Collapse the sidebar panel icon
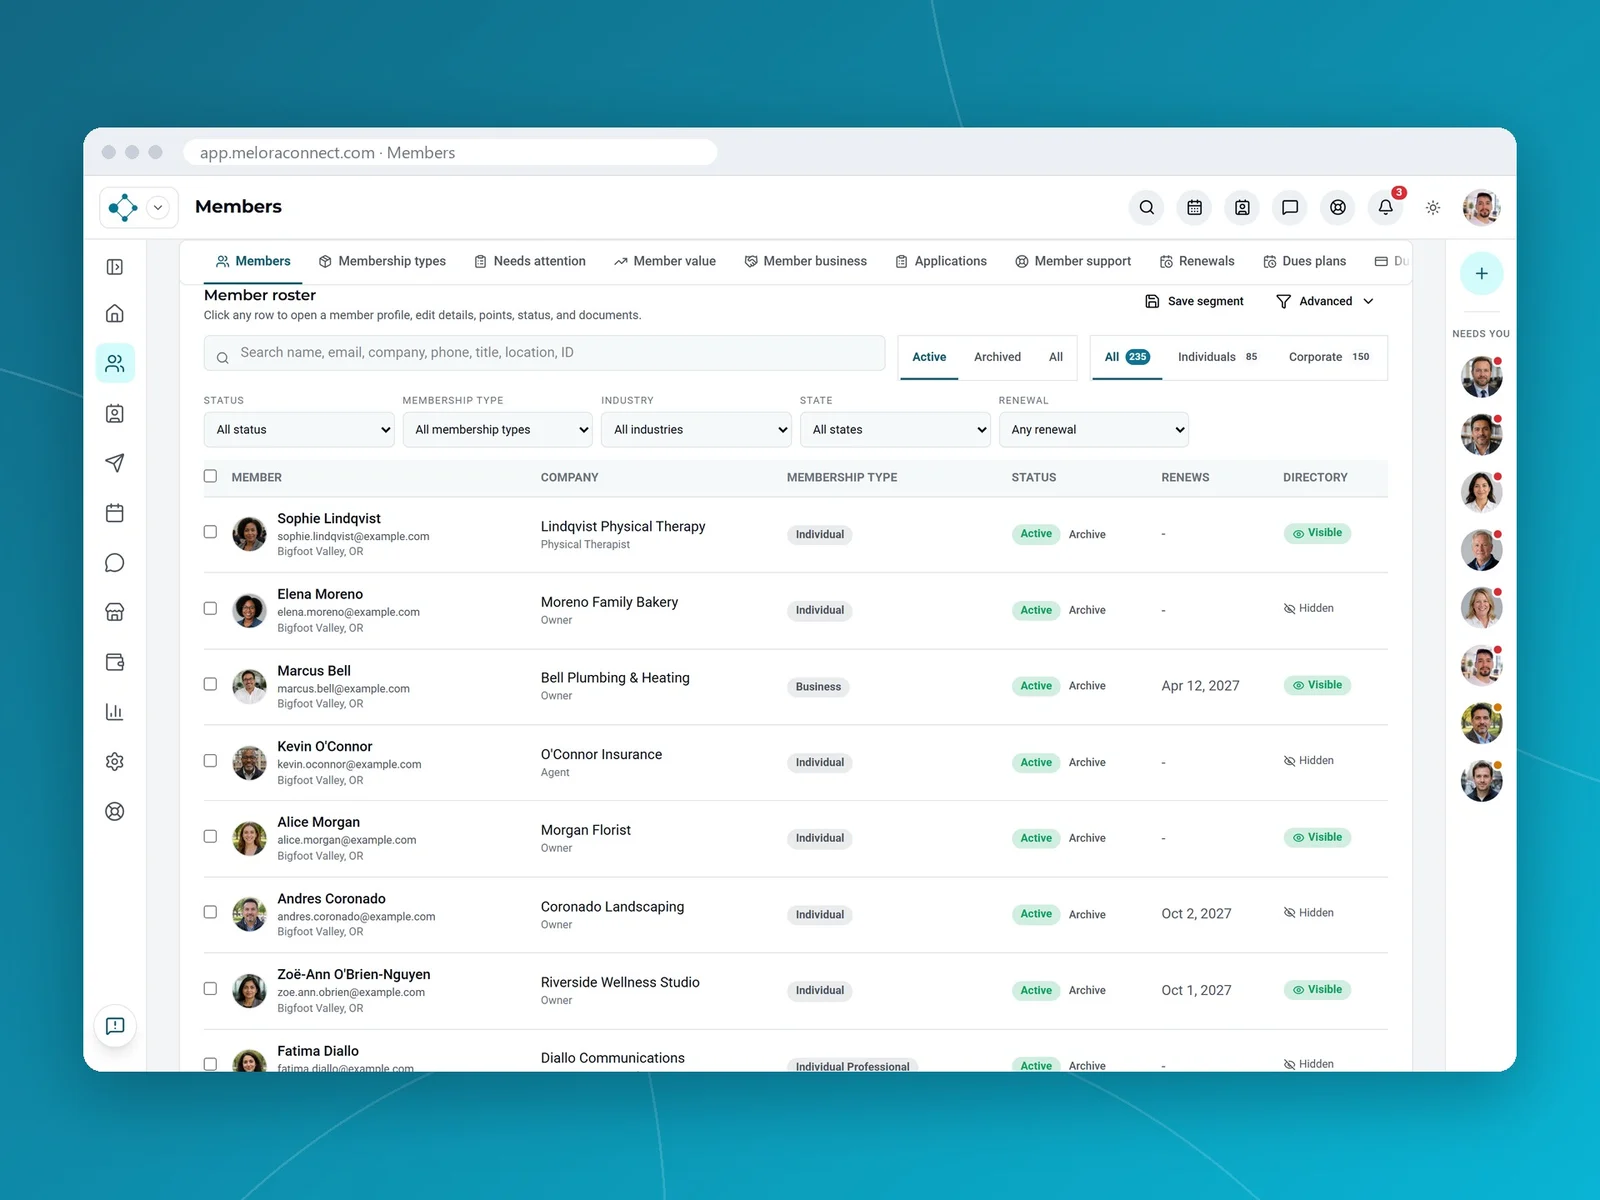This screenshot has width=1600, height=1200. (x=115, y=267)
